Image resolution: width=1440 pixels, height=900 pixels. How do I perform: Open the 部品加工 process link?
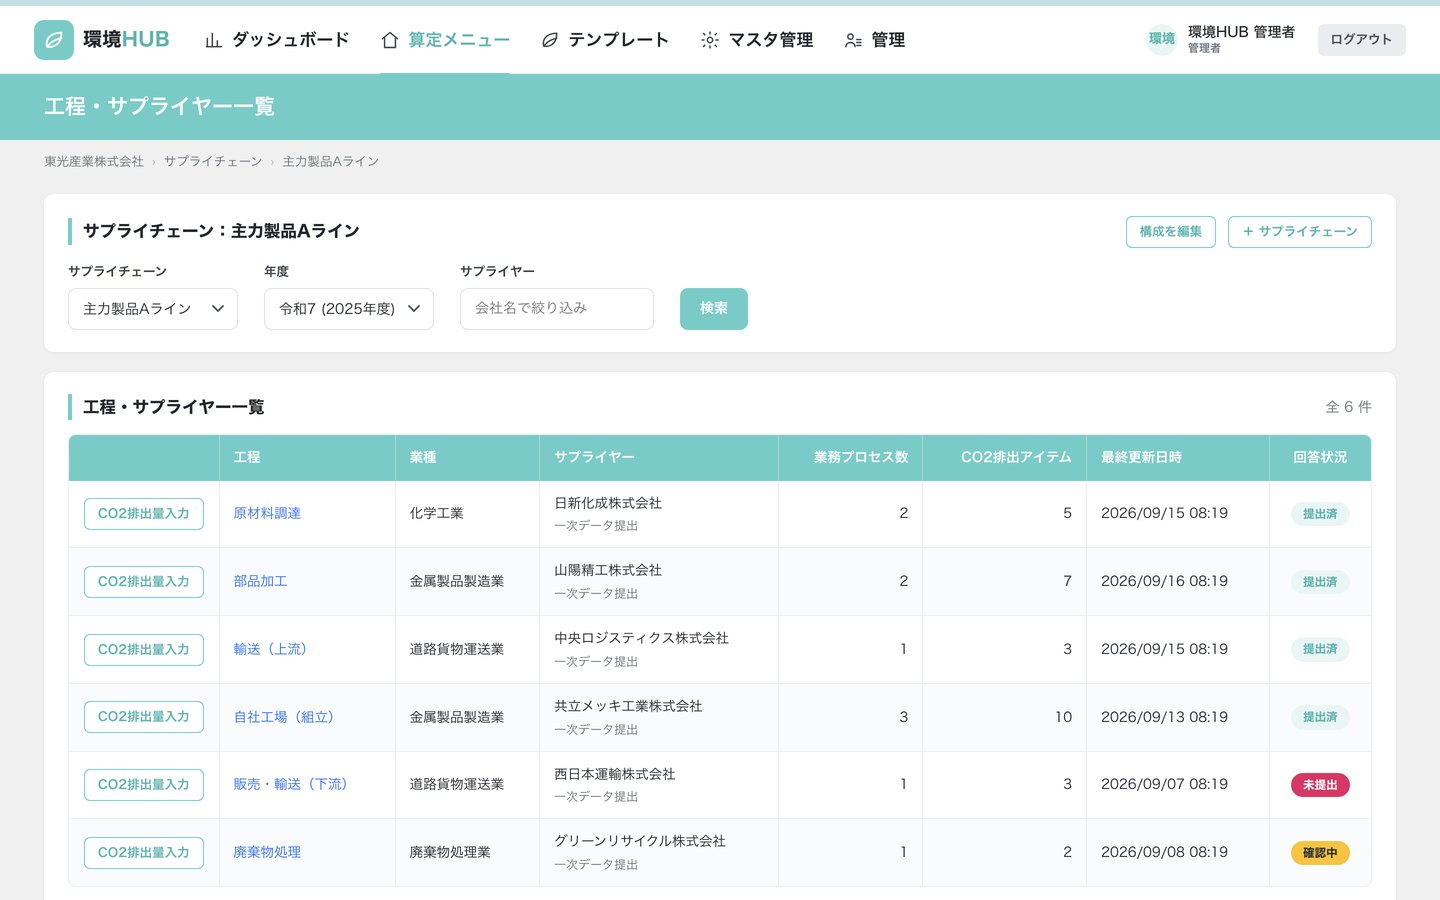260,582
